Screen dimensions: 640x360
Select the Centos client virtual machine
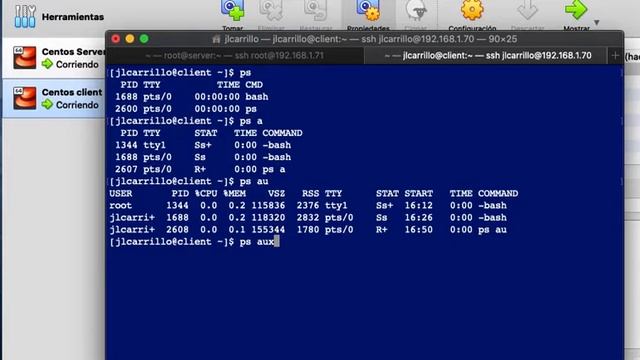[x=54, y=98]
